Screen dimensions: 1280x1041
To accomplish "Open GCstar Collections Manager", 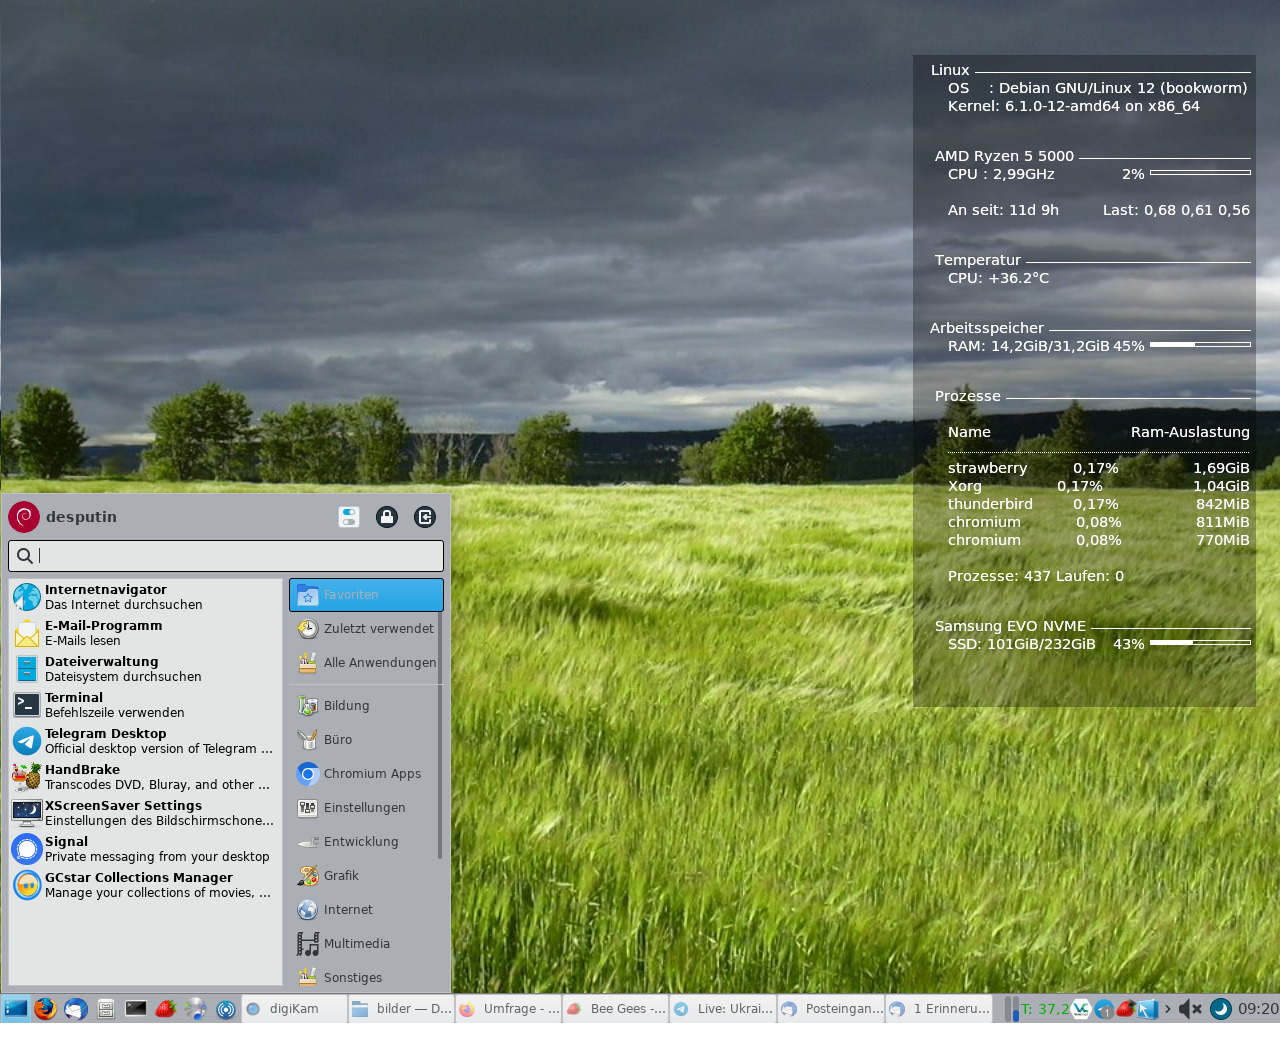I will [146, 885].
